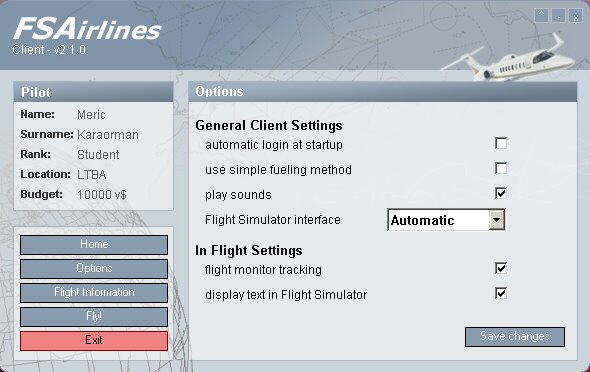
Task: Click the Pilot panel header
Action: click(x=93, y=92)
